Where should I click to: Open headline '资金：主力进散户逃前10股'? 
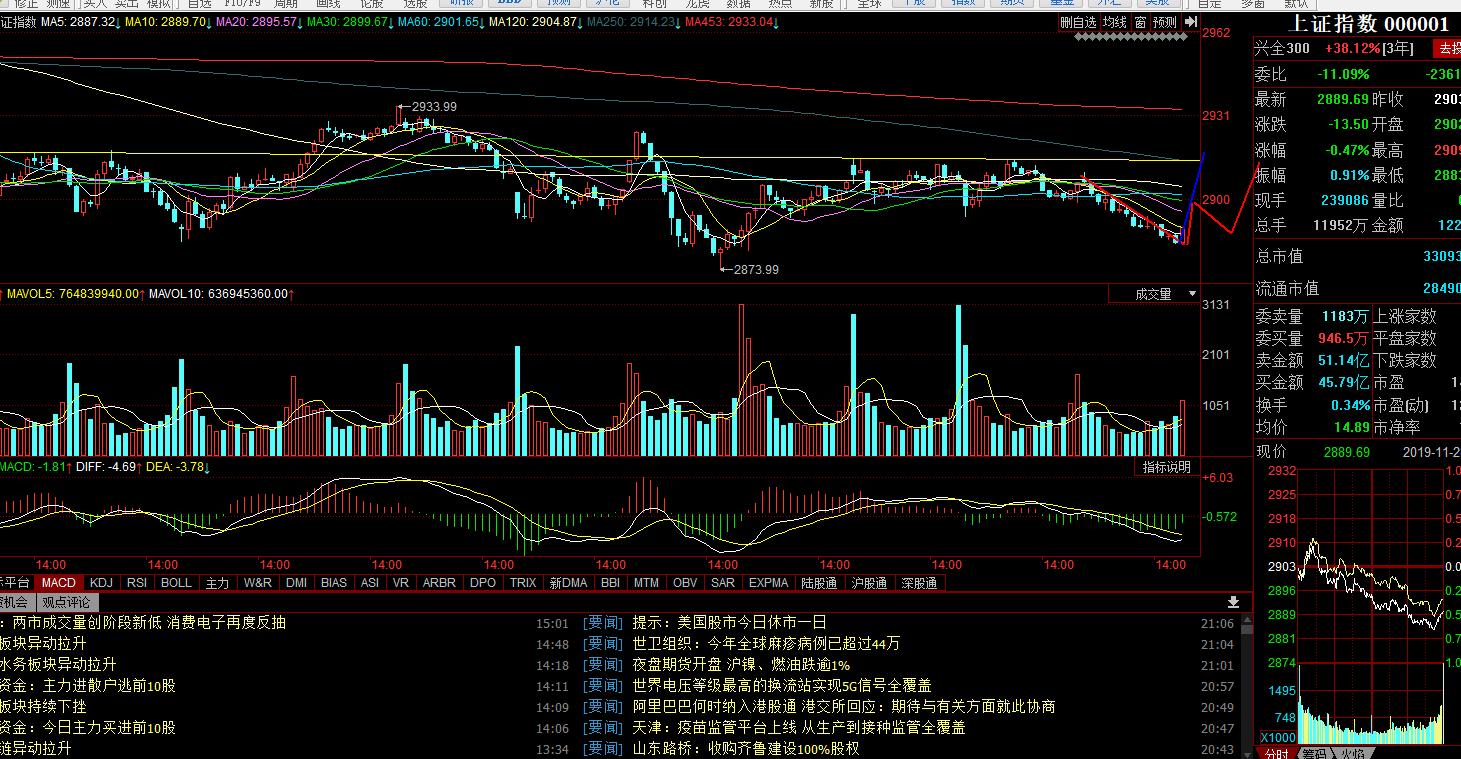click(88, 685)
